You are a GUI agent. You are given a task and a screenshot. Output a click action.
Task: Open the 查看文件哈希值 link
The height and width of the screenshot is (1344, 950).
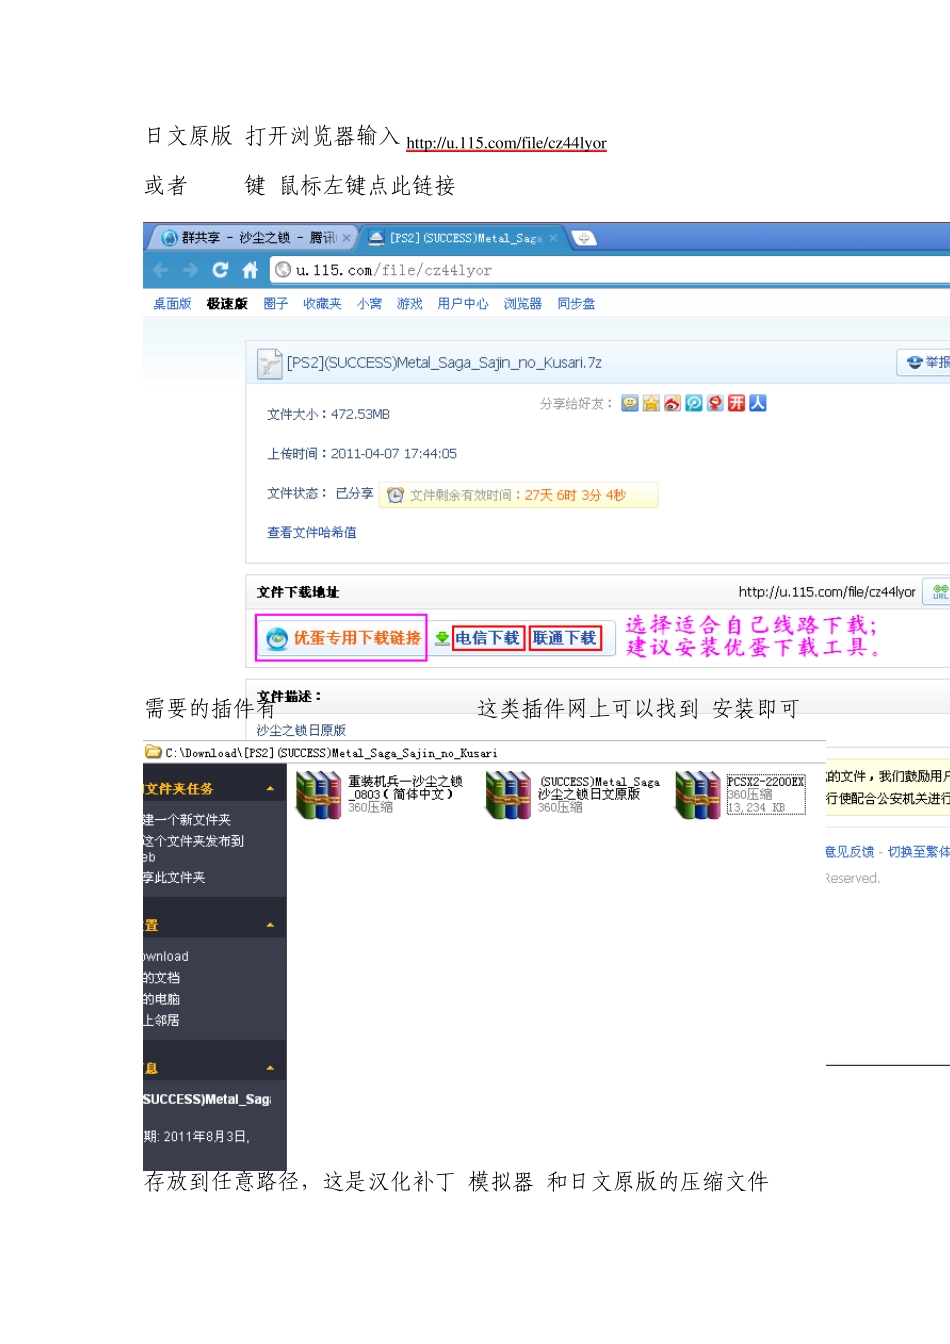tap(312, 533)
